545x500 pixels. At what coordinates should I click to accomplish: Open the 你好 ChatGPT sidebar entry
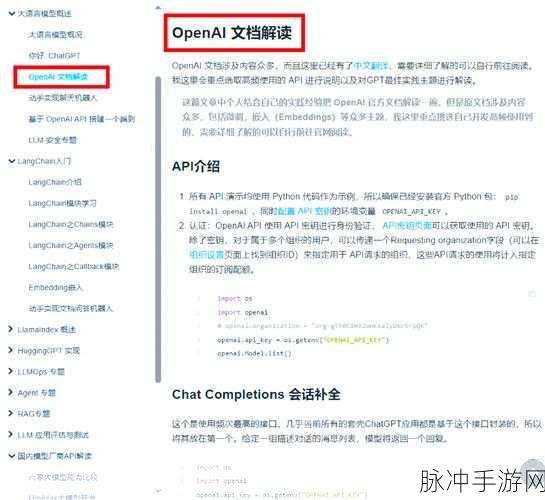(x=54, y=56)
